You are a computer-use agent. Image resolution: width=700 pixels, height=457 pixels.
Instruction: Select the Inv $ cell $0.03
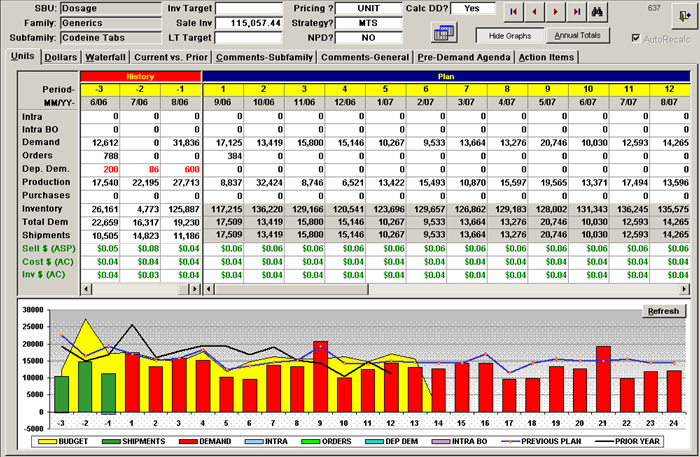140,275
